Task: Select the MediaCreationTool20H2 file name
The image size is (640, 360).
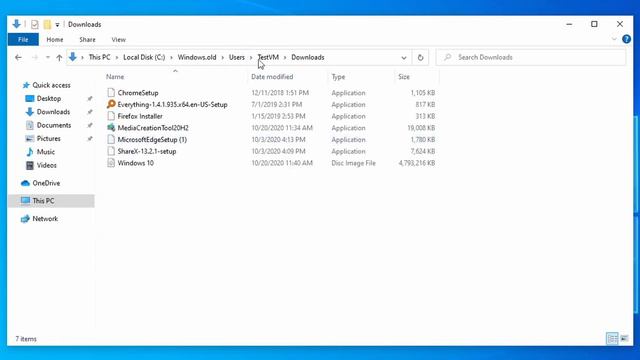Action: point(153,128)
